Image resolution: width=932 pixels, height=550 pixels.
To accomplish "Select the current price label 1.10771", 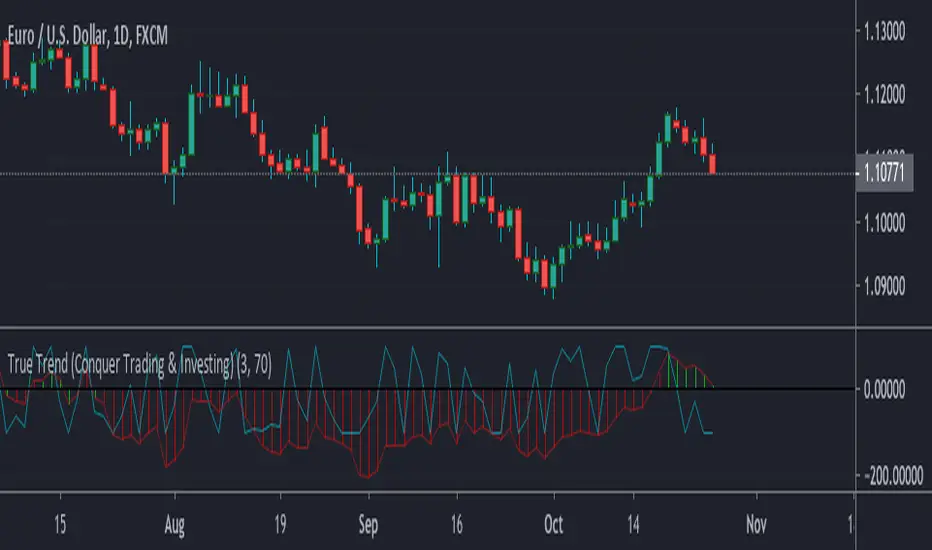I will [884, 173].
